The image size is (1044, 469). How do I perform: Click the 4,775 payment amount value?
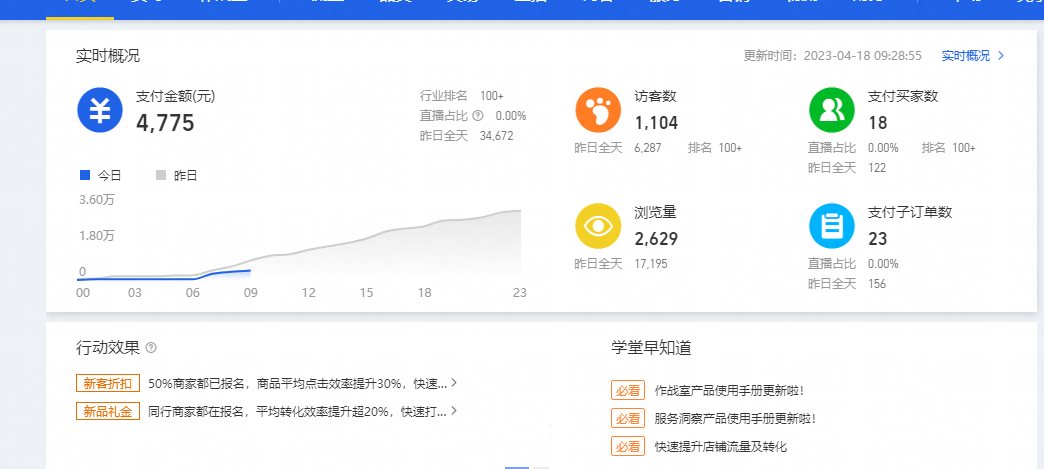point(165,123)
